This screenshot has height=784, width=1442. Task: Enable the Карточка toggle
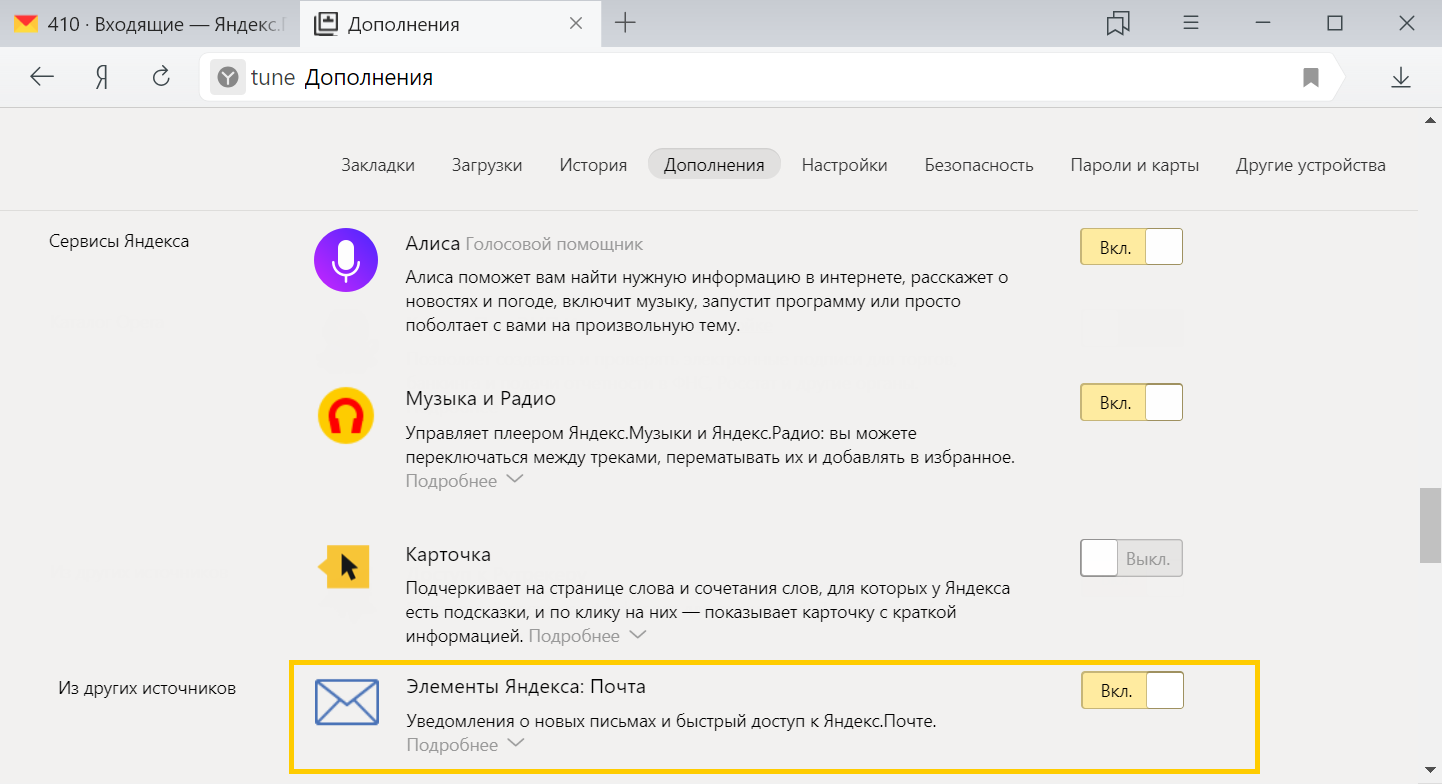tap(1131, 558)
